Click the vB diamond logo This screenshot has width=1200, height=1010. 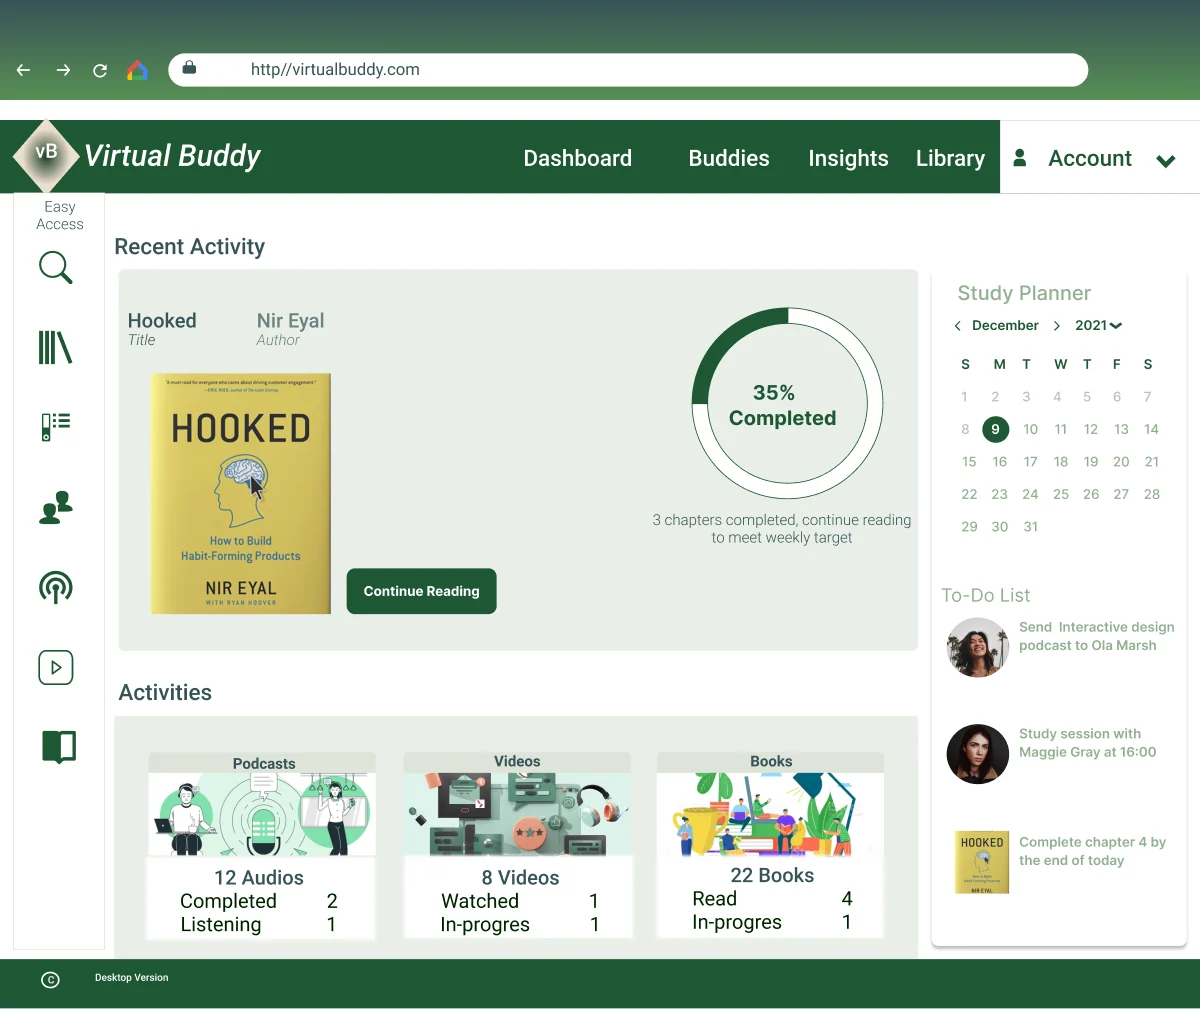46,155
